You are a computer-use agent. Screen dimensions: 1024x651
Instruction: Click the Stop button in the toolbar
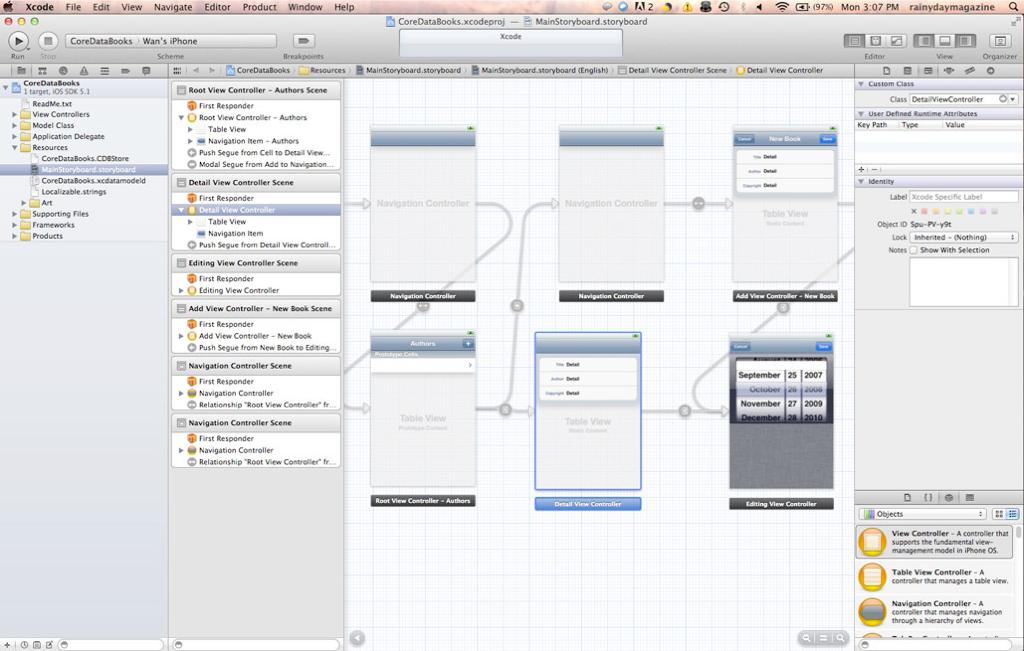click(48, 41)
